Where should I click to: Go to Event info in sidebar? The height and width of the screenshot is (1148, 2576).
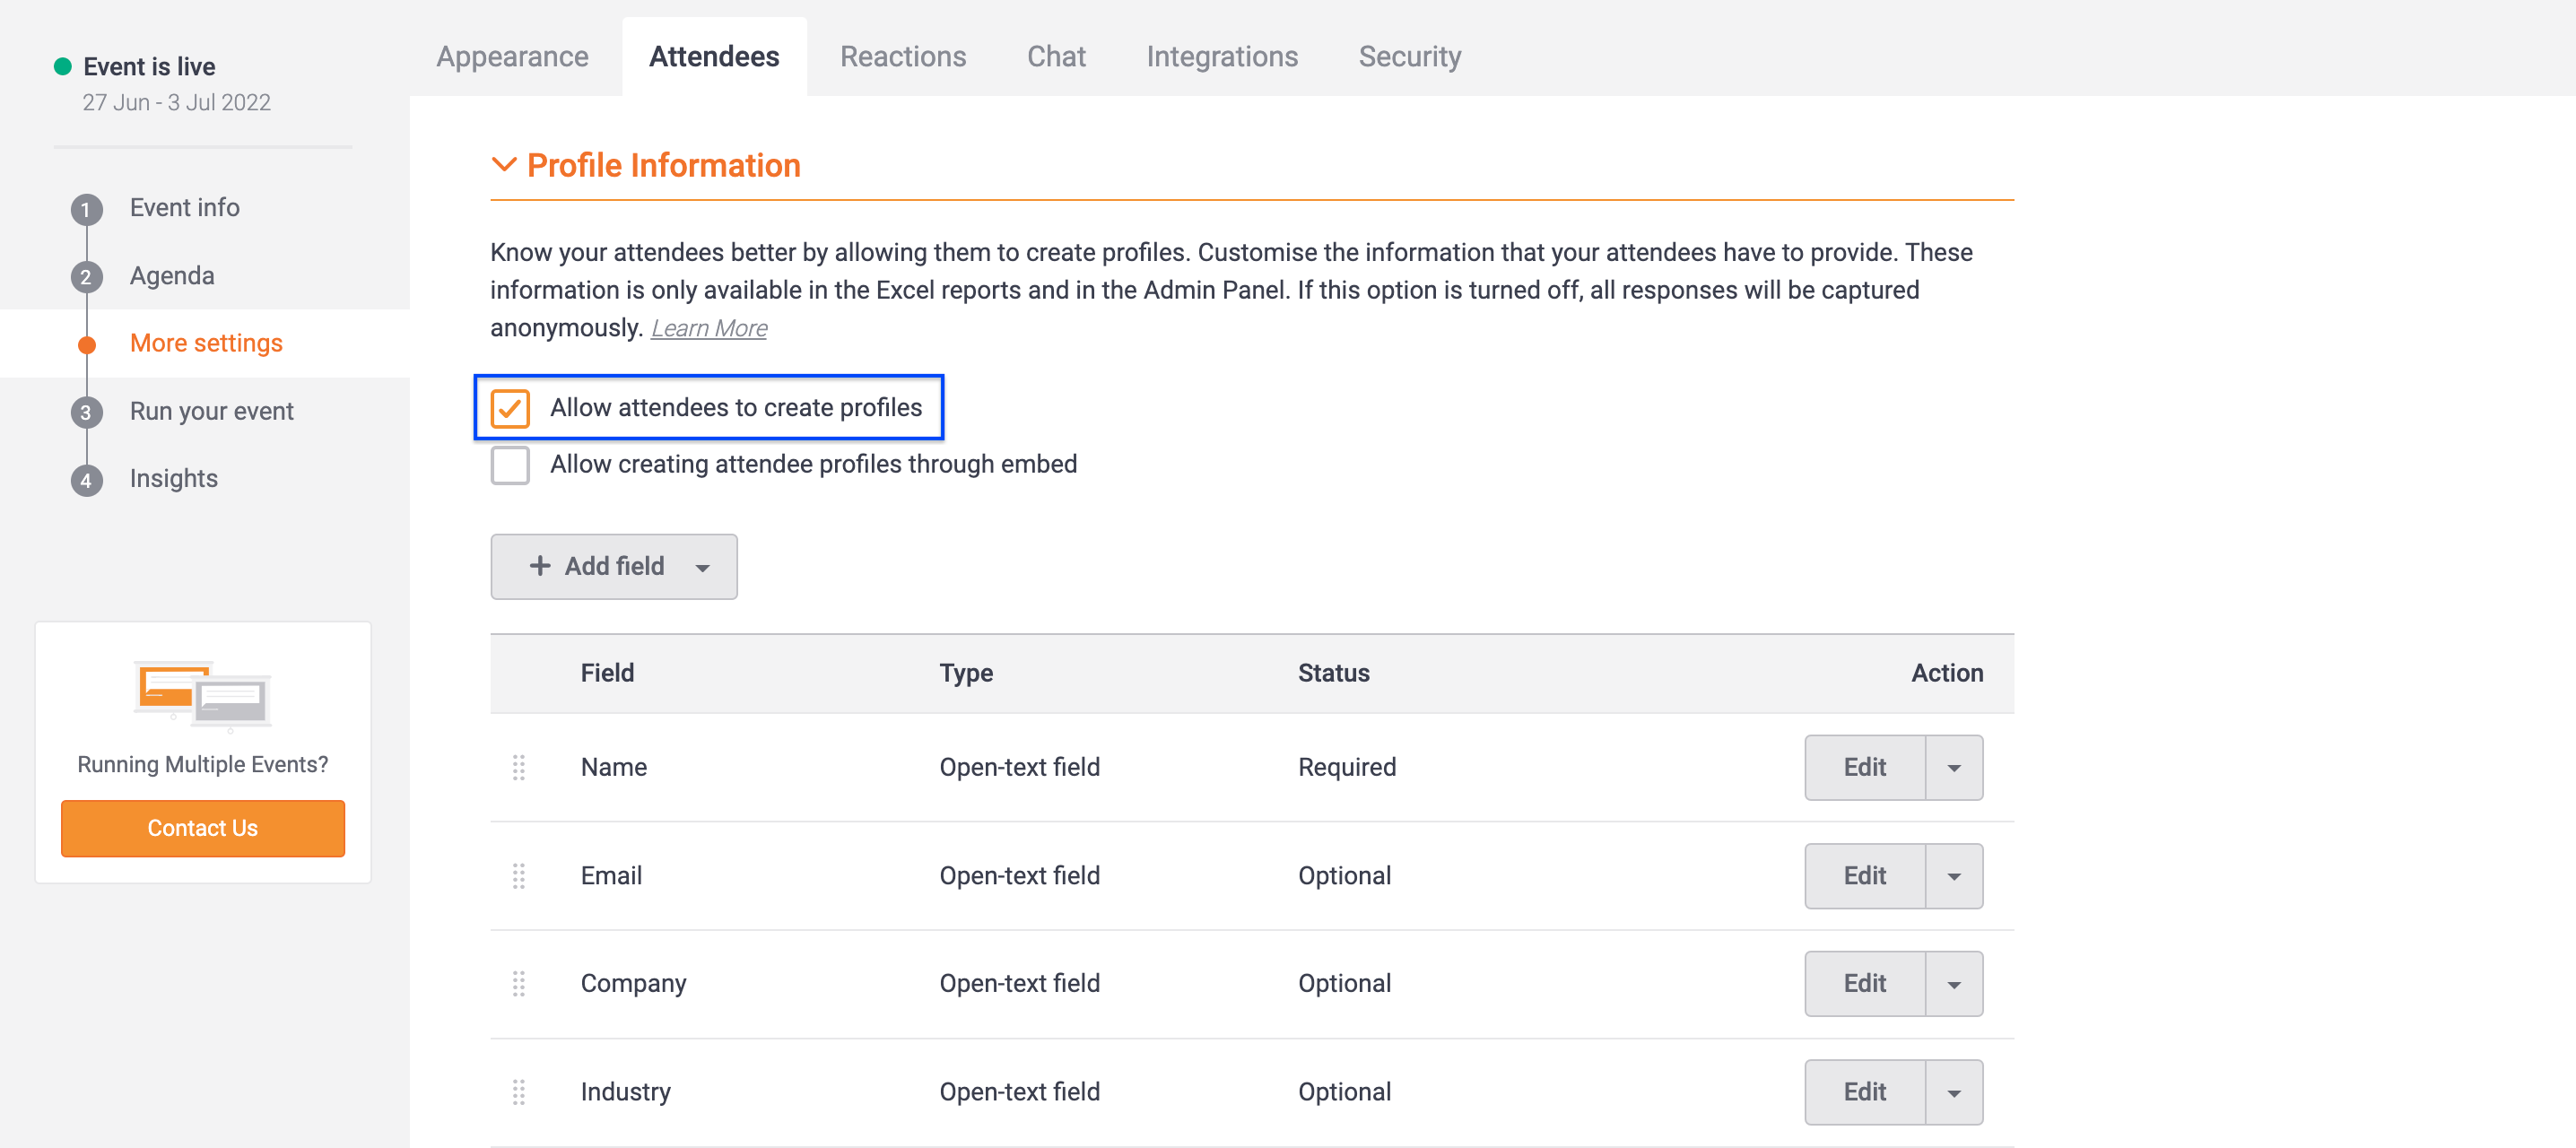pos(185,207)
